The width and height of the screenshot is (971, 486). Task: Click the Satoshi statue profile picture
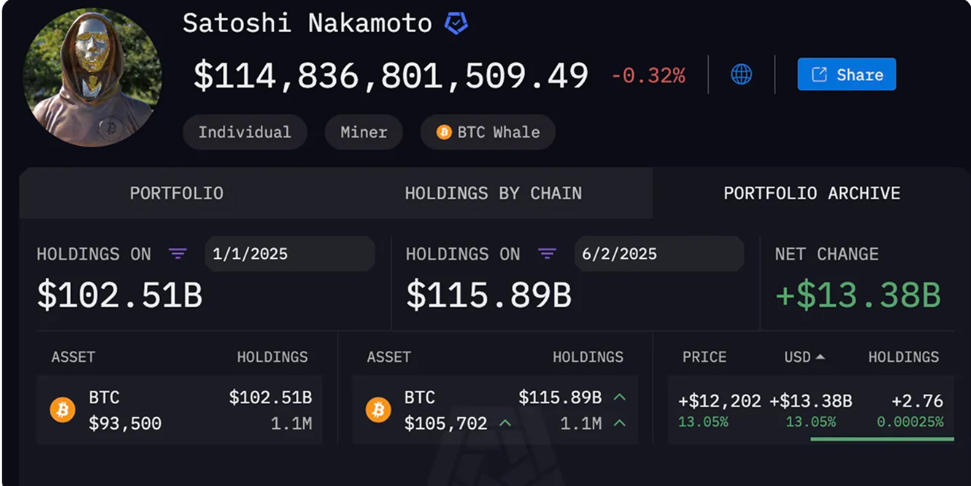(x=92, y=77)
